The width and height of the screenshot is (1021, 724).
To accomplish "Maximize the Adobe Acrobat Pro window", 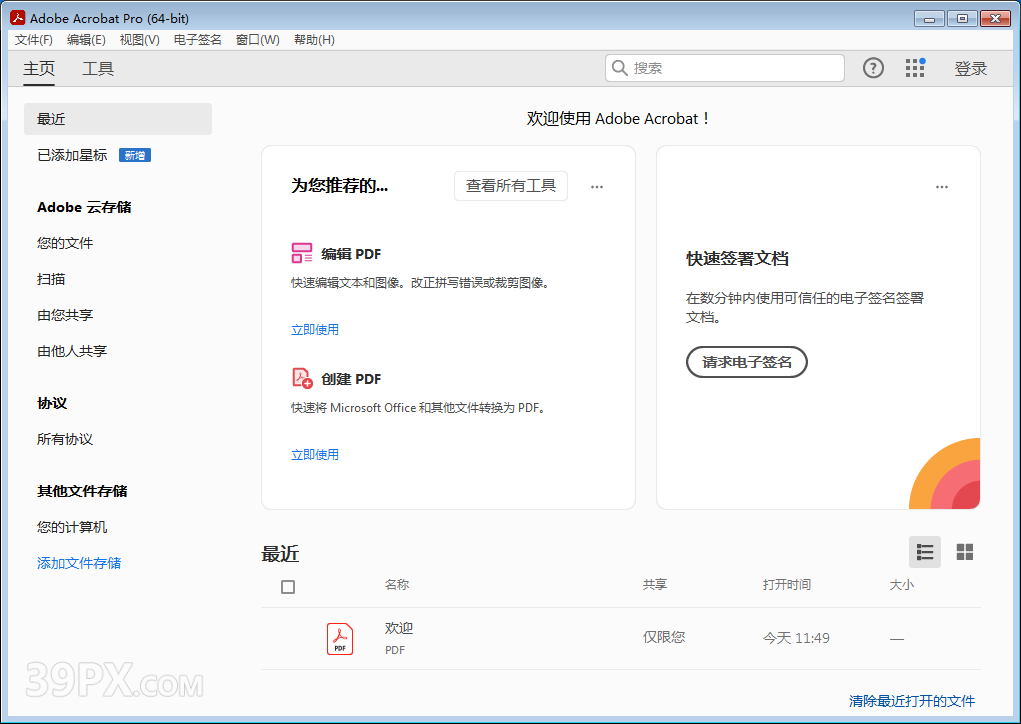I will pos(962,18).
